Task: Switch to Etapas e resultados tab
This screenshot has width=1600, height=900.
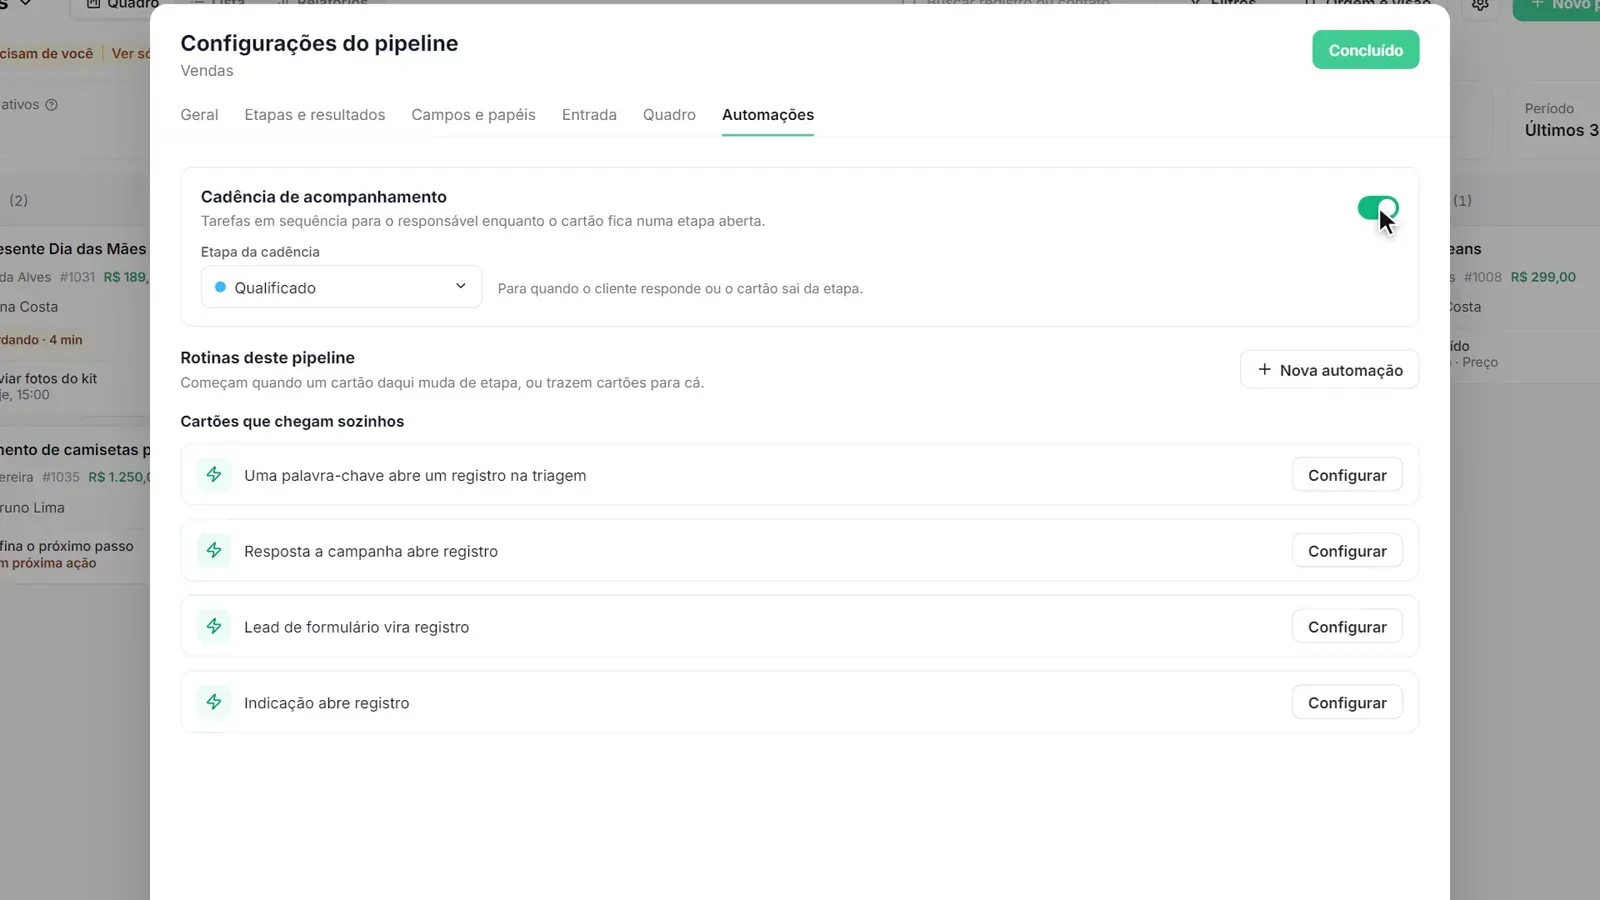Action: (x=314, y=115)
